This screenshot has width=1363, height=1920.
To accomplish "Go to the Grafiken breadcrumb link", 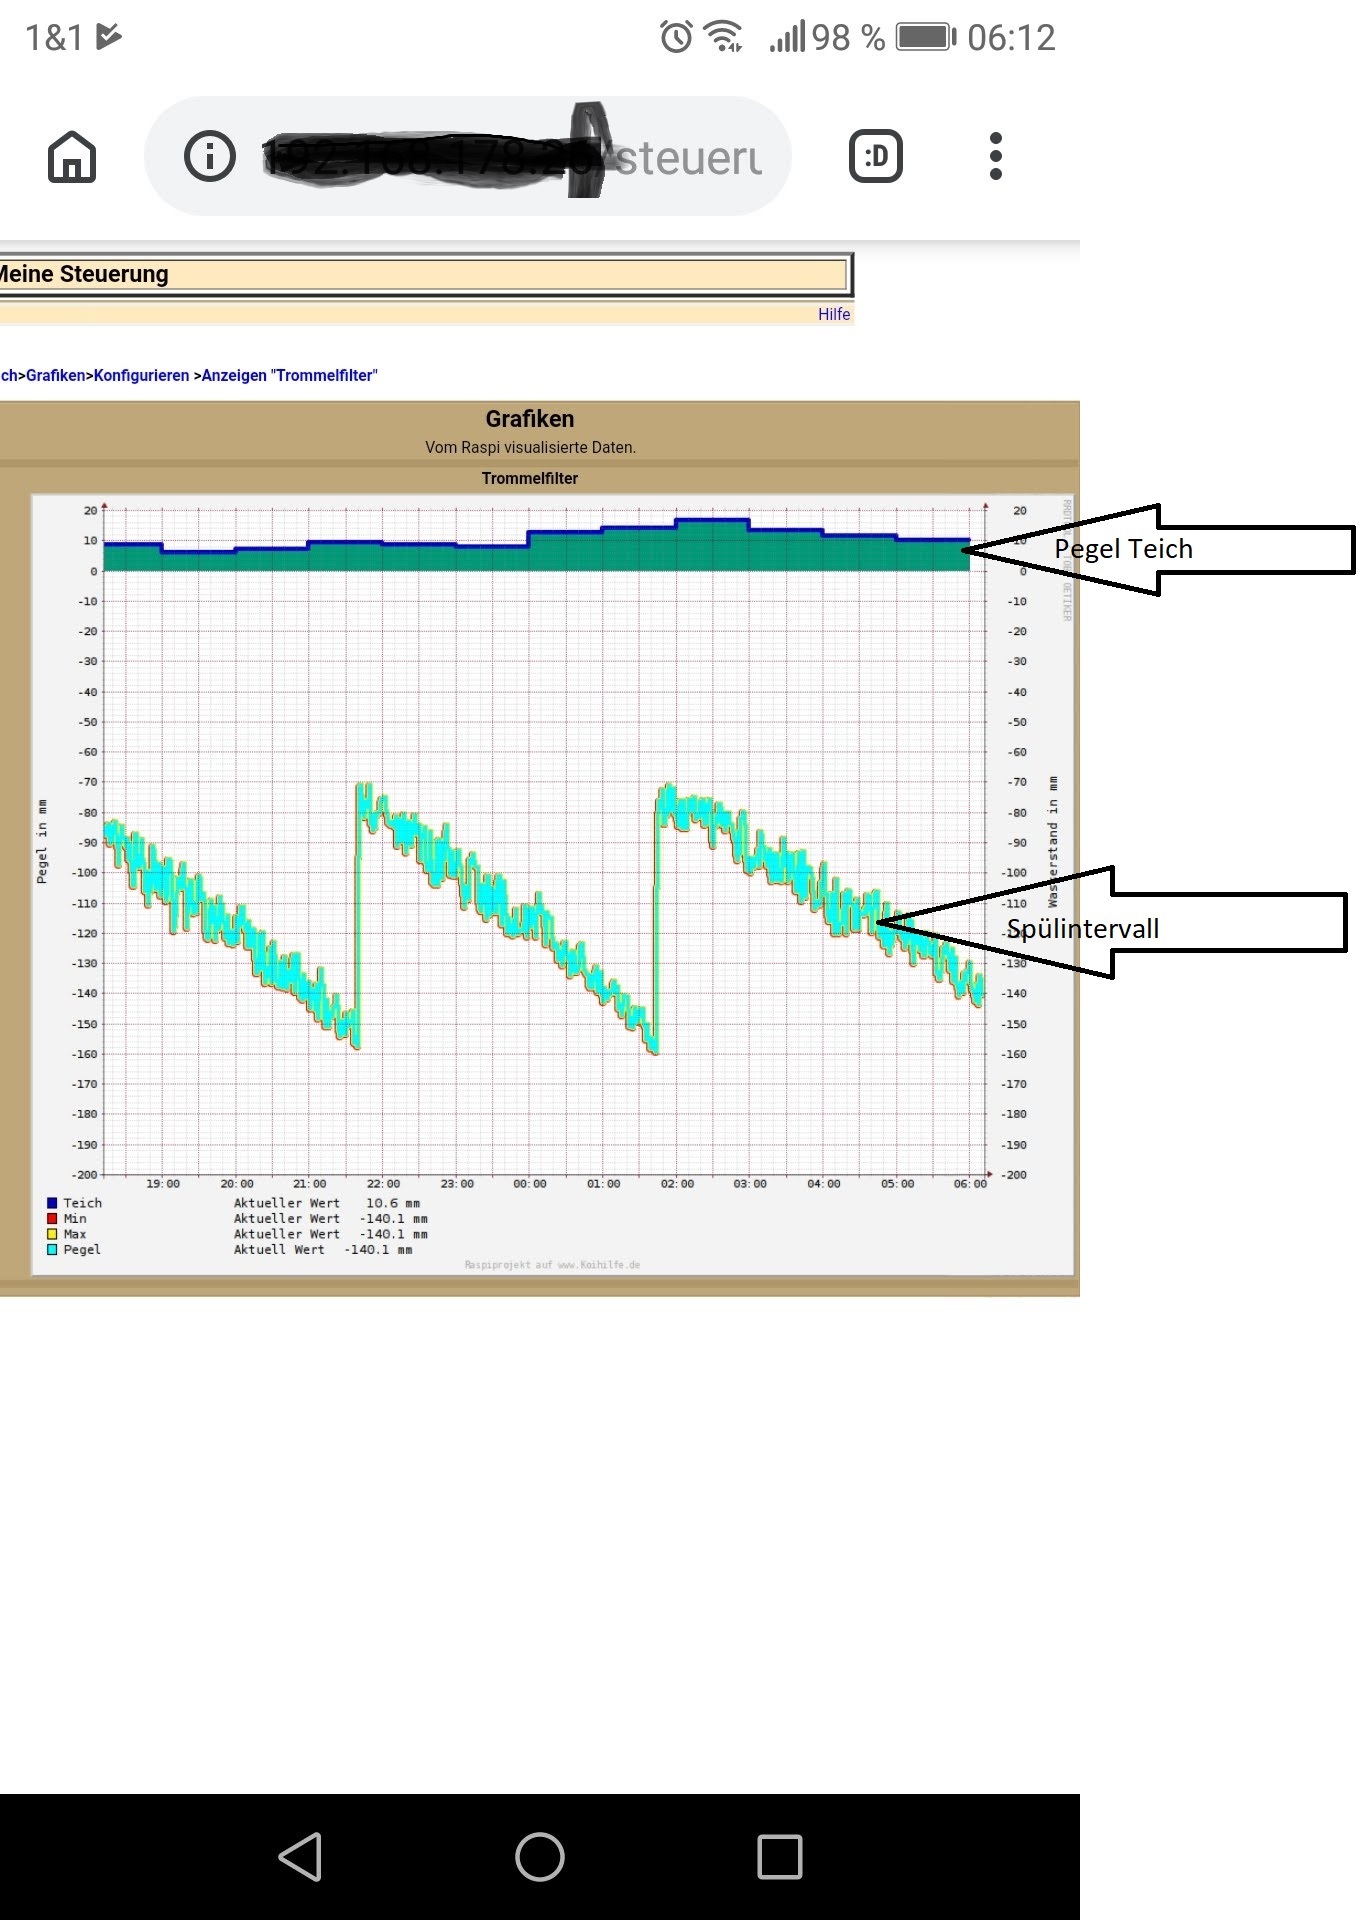I will [56, 376].
